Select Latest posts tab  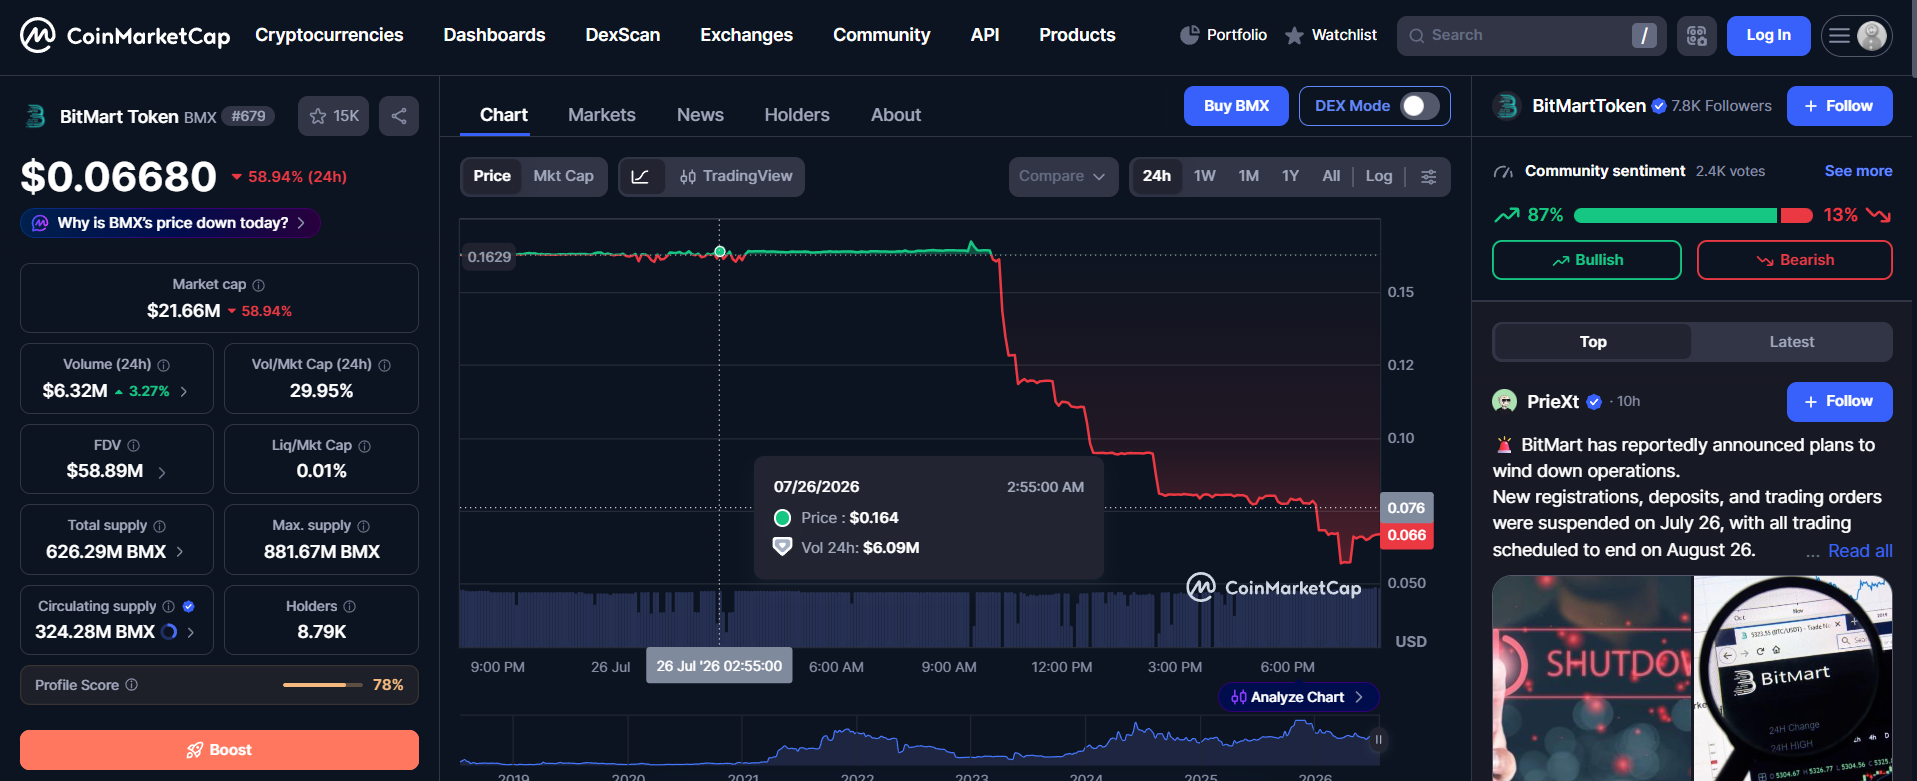1791,342
